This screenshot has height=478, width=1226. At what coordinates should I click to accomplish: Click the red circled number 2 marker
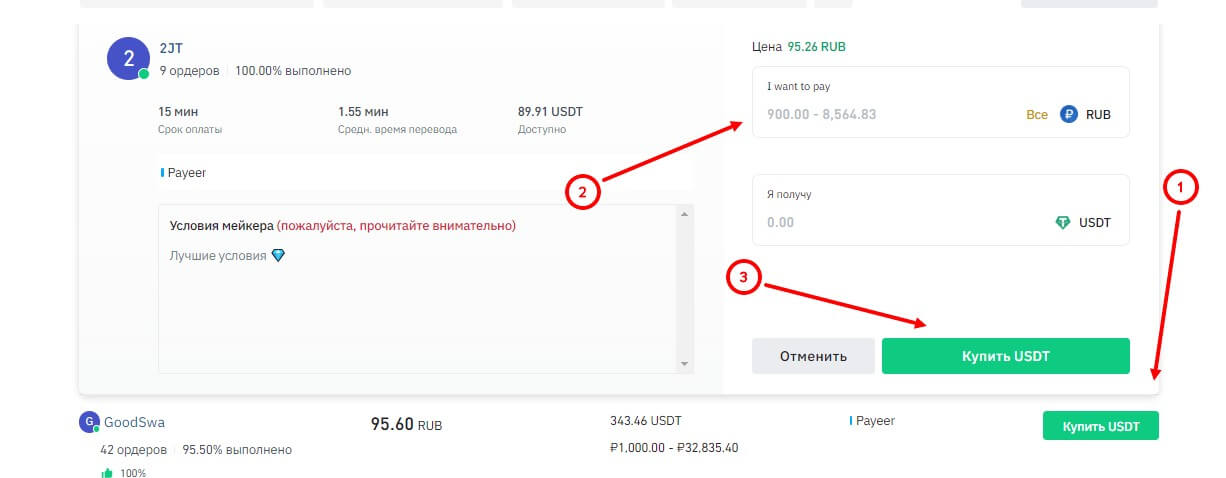(582, 191)
